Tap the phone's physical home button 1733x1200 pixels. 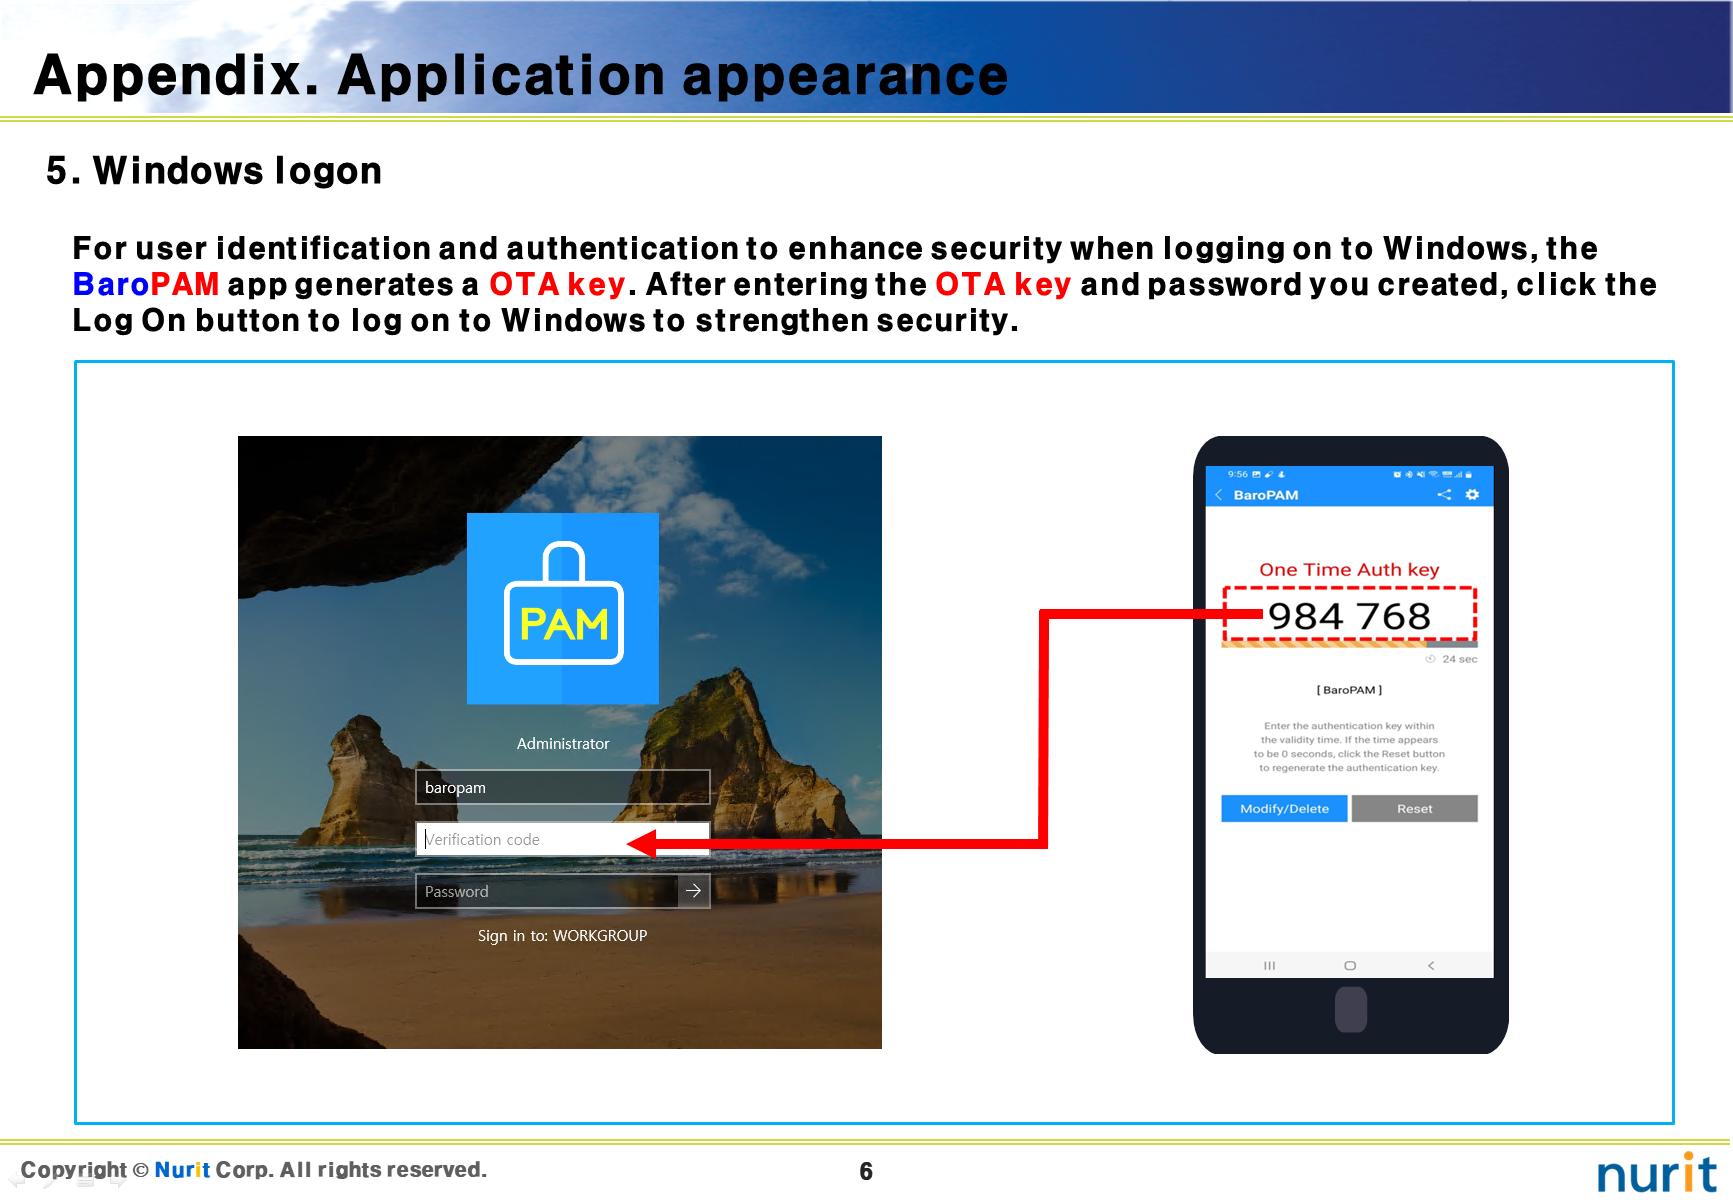click(1350, 1009)
